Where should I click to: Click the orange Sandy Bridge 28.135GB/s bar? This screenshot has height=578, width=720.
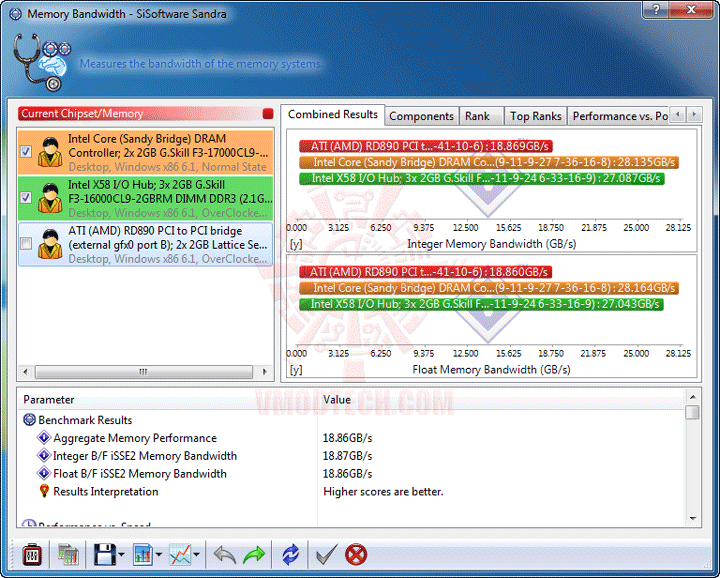click(x=489, y=163)
